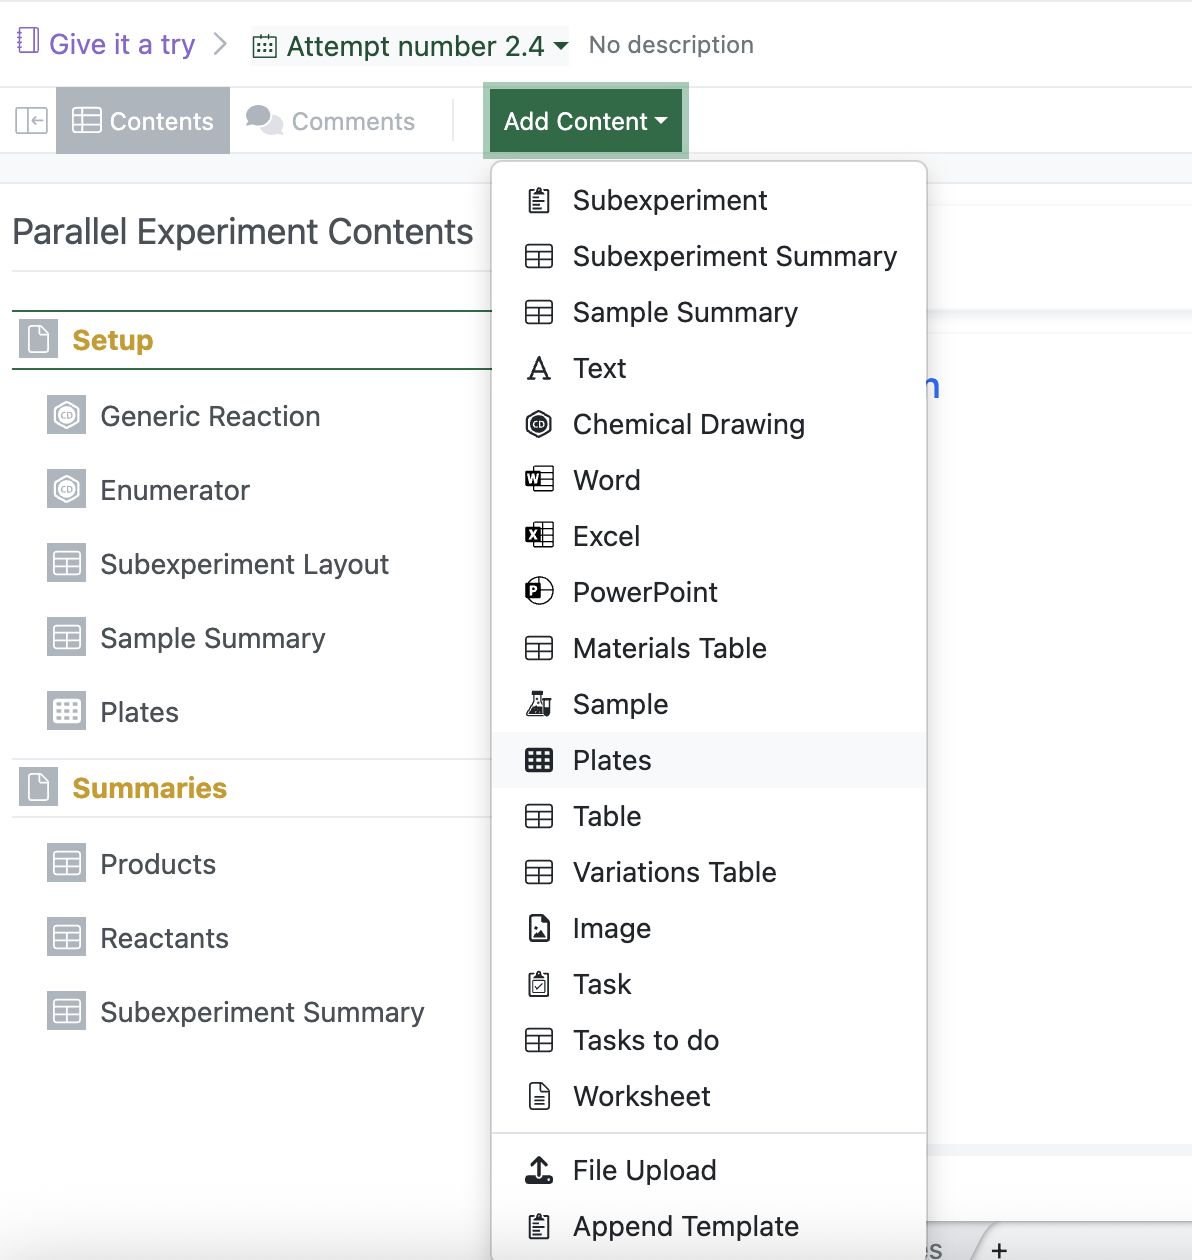Switch to the Comments tab

331,121
